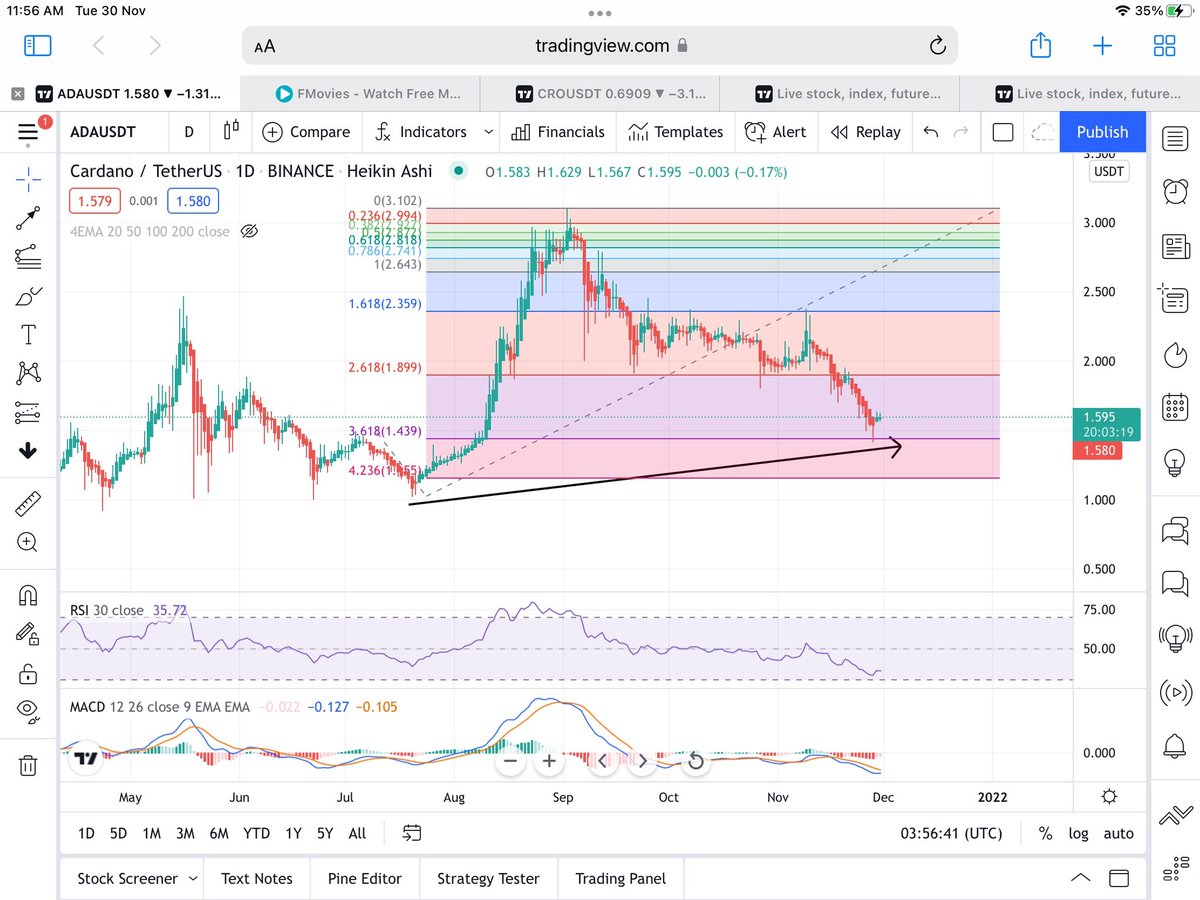This screenshot has height=900, width=1200.
Task: Toggle auto scale mode
Action: [x=1118, y=833]
